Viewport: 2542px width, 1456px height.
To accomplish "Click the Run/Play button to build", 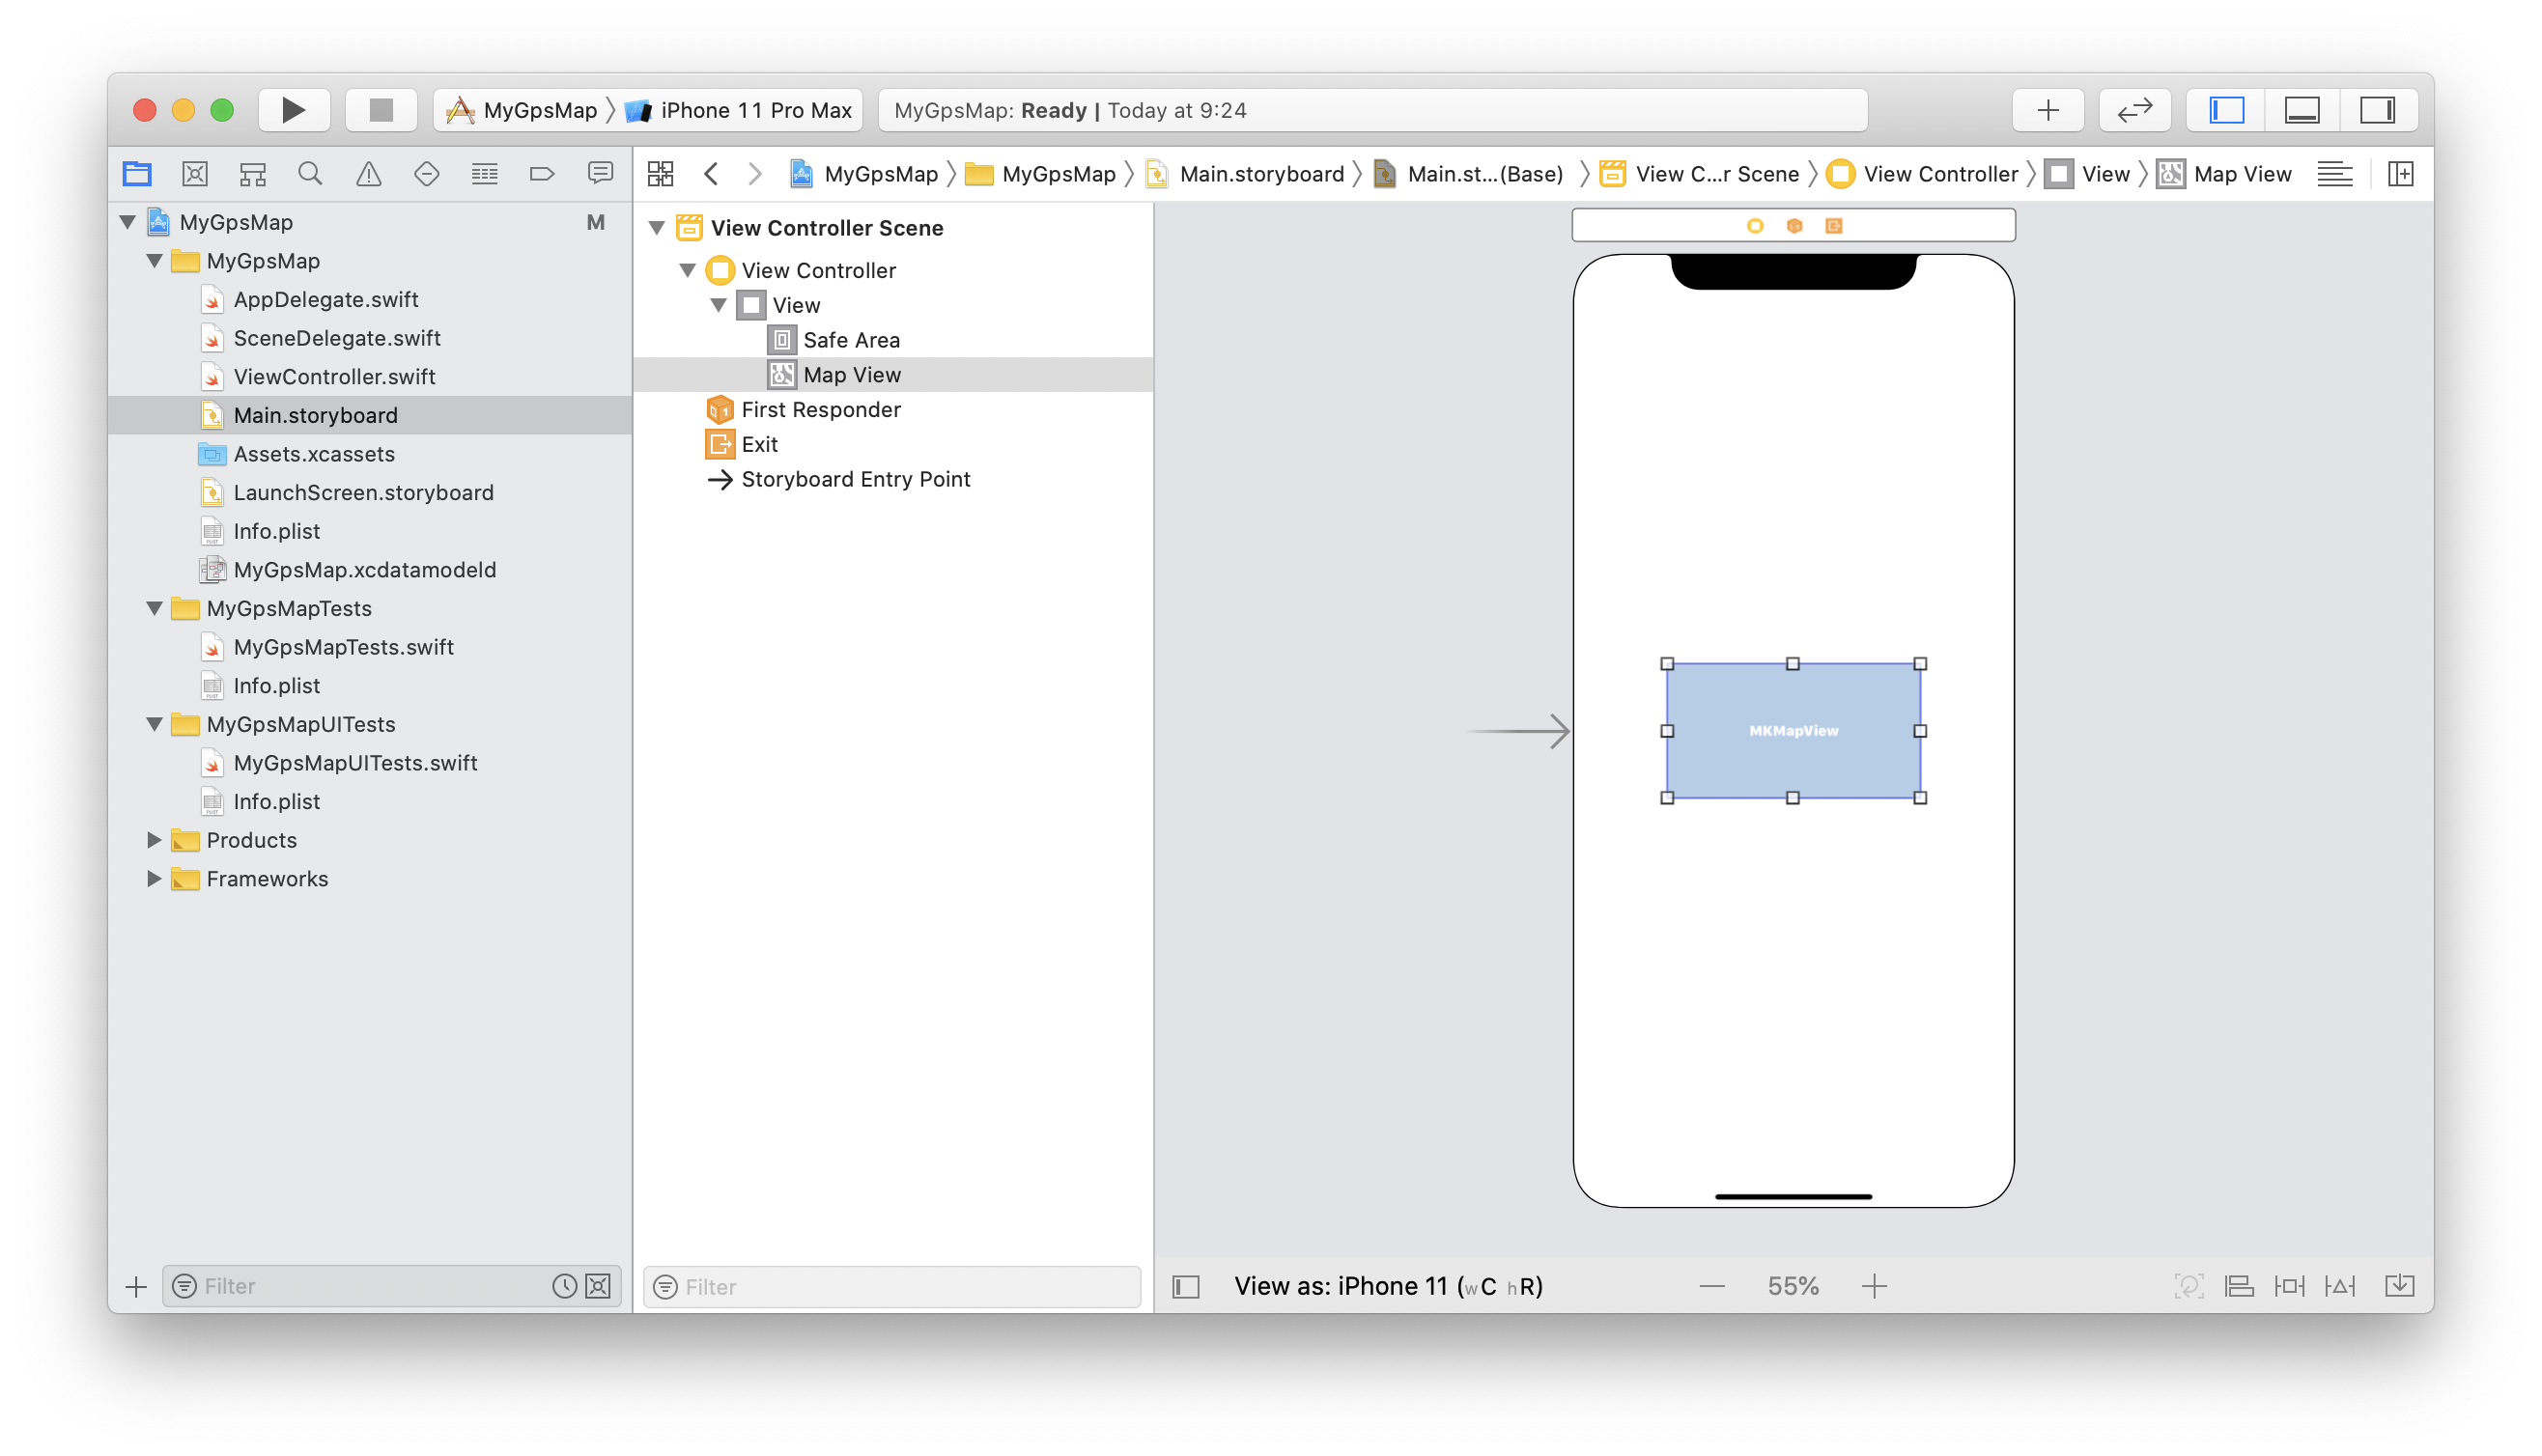I will pos(294,110).
